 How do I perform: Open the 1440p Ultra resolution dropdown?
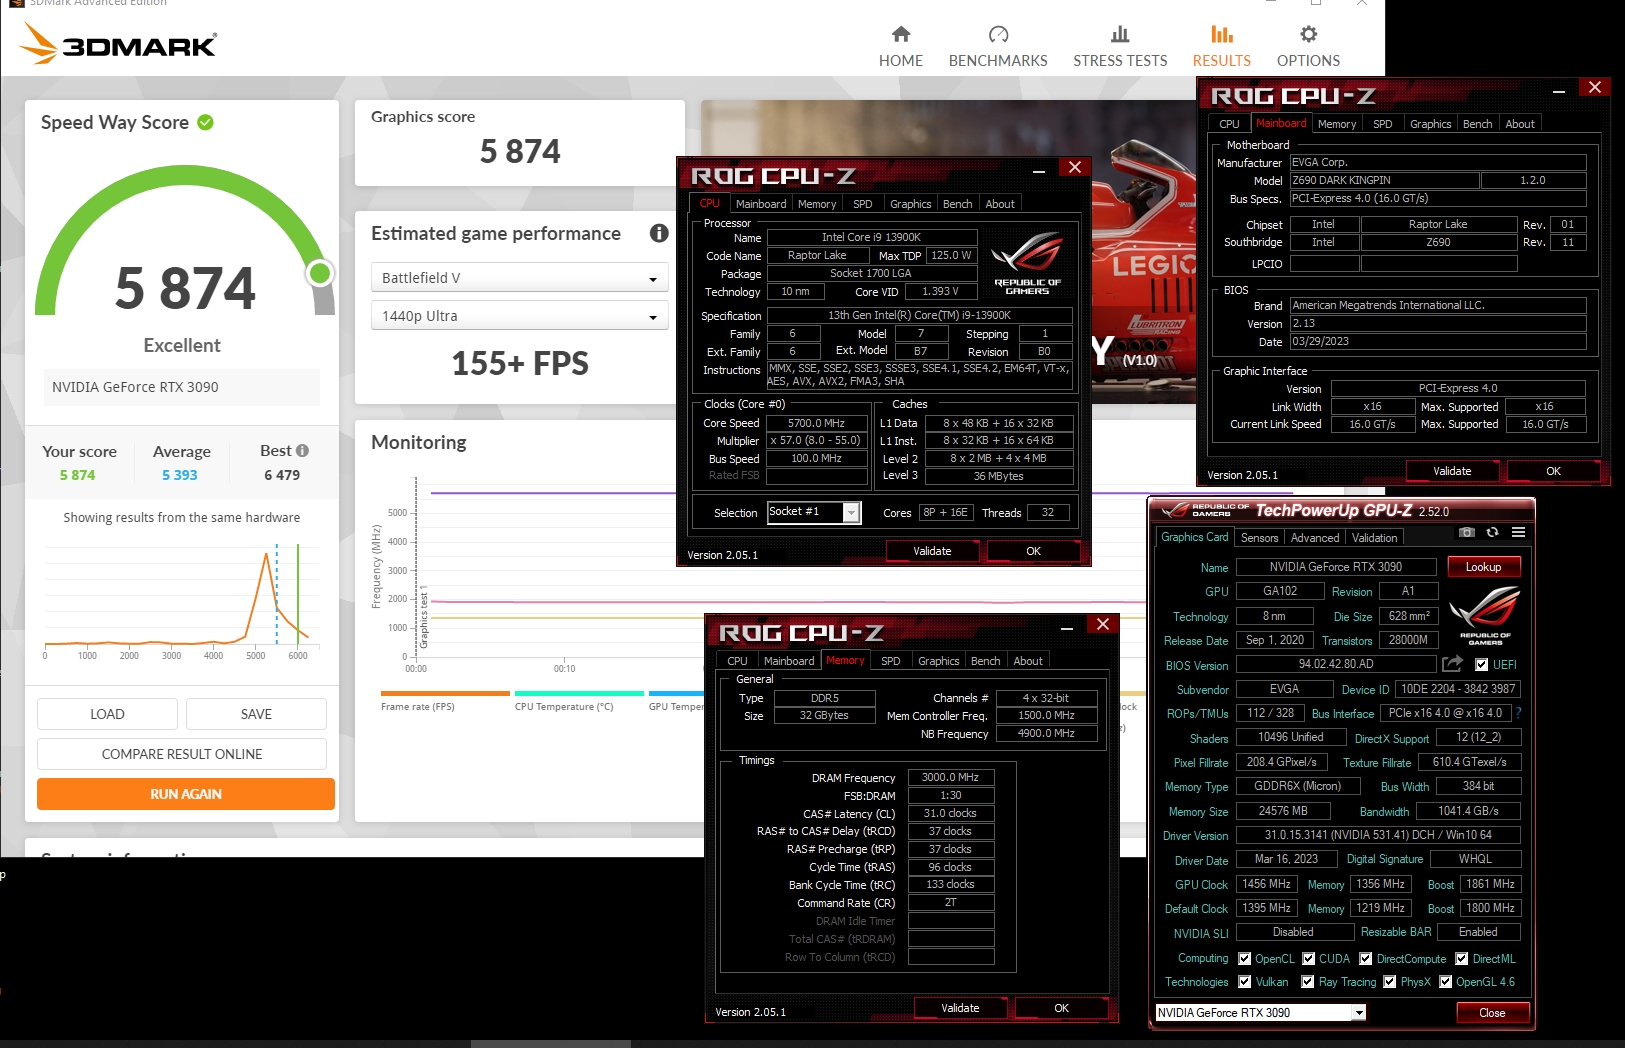[519, 316]
